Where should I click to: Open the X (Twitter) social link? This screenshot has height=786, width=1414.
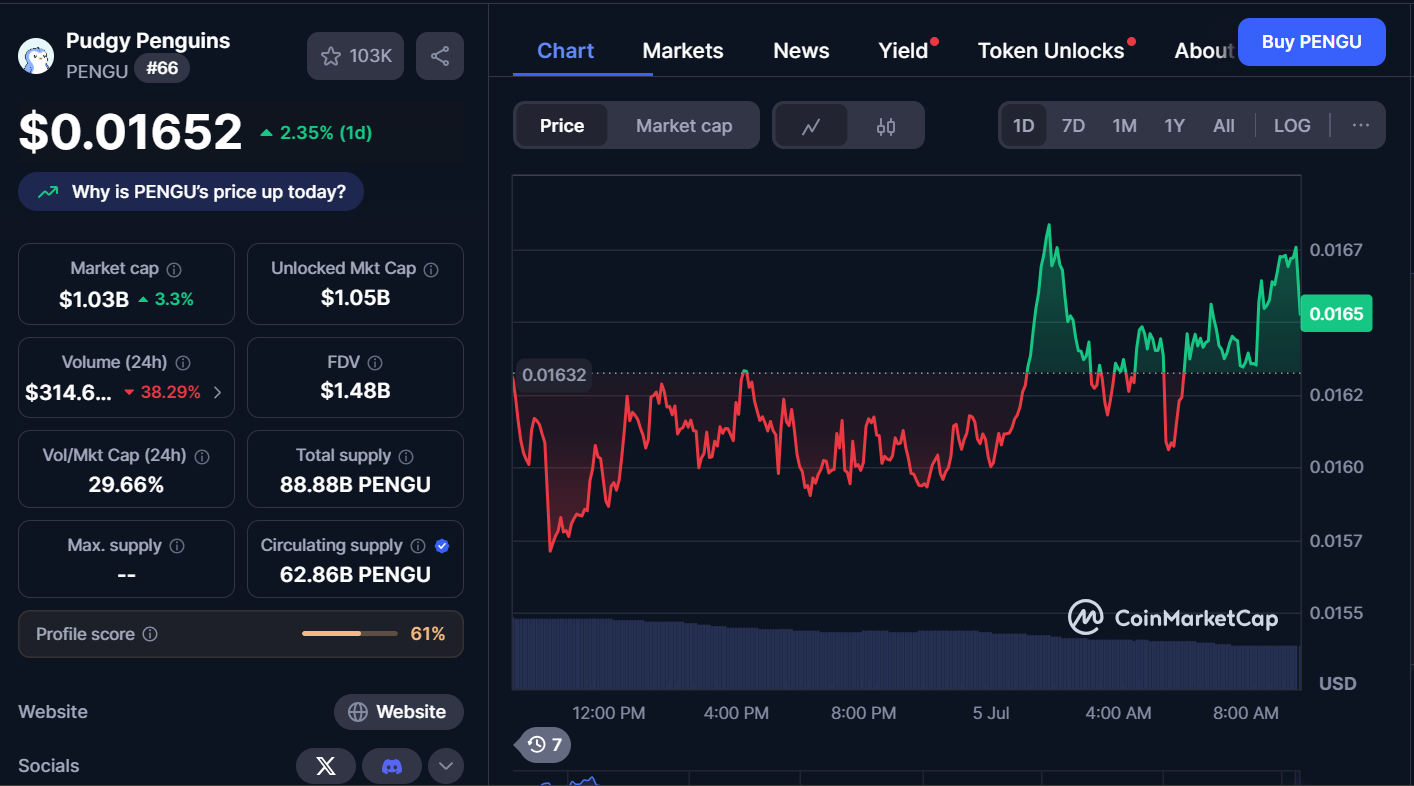326,766
